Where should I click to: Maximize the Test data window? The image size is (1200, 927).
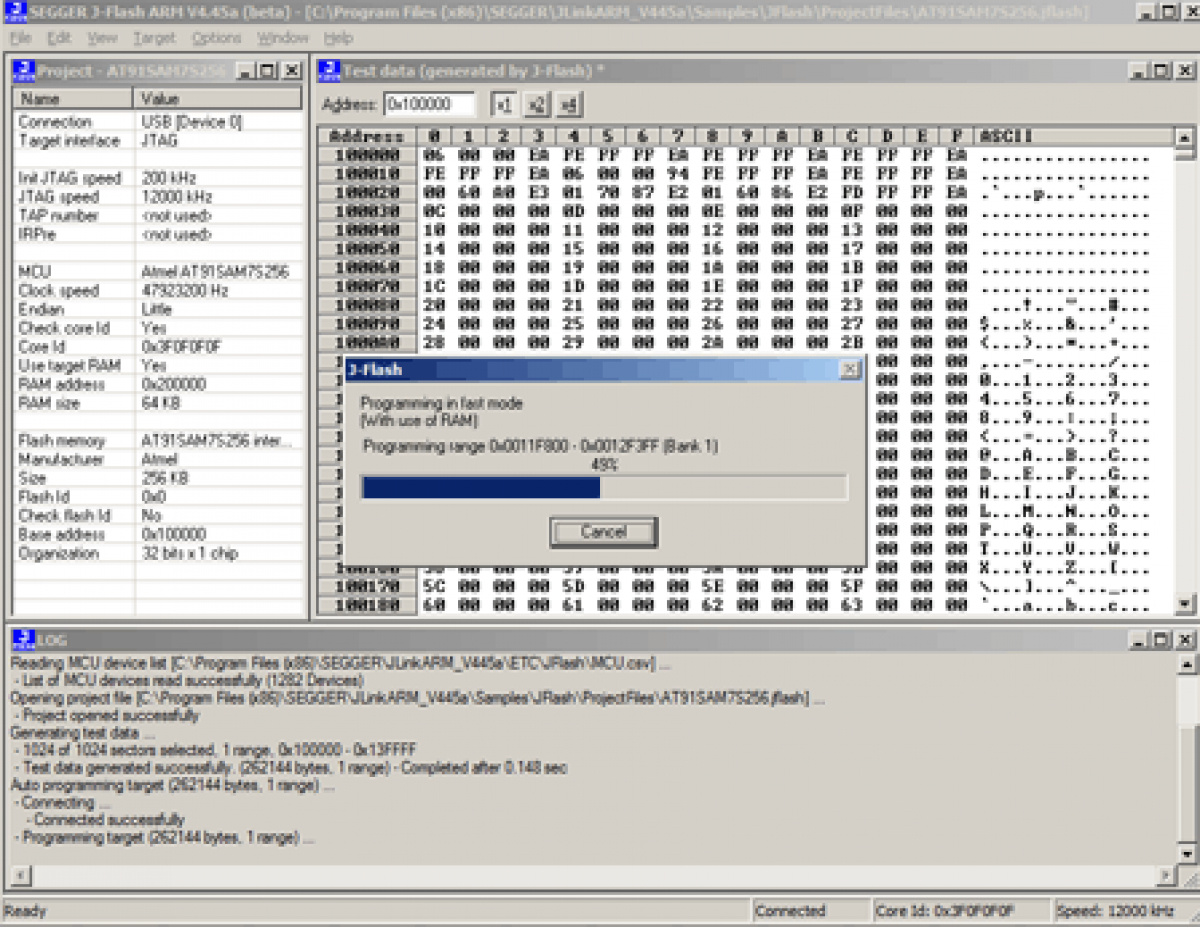click(1160, 71)
